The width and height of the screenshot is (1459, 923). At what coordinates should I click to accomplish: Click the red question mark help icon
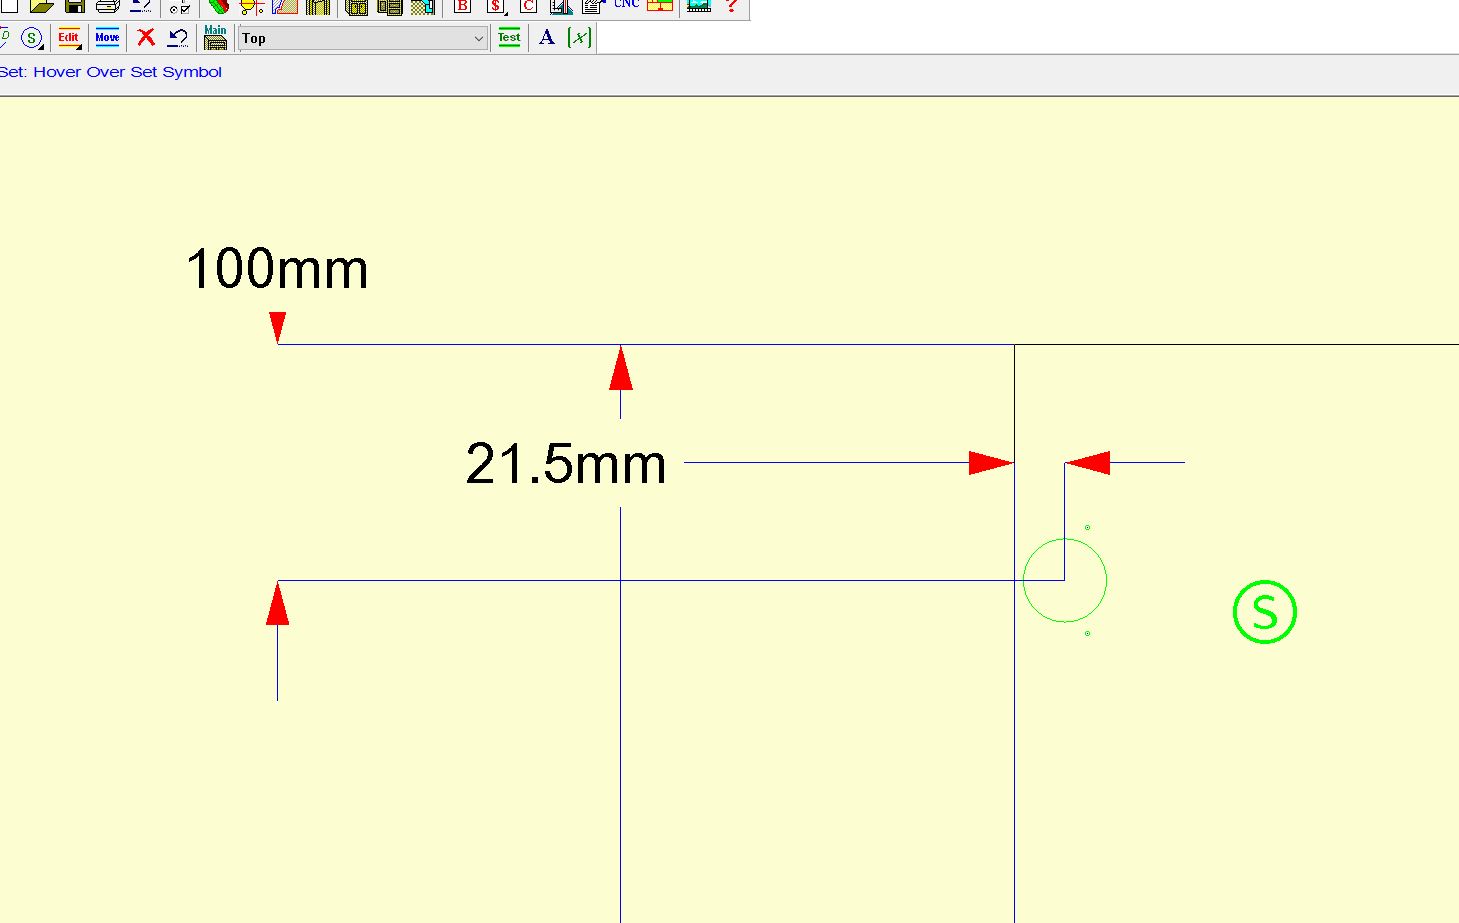[x=731, y=6]
